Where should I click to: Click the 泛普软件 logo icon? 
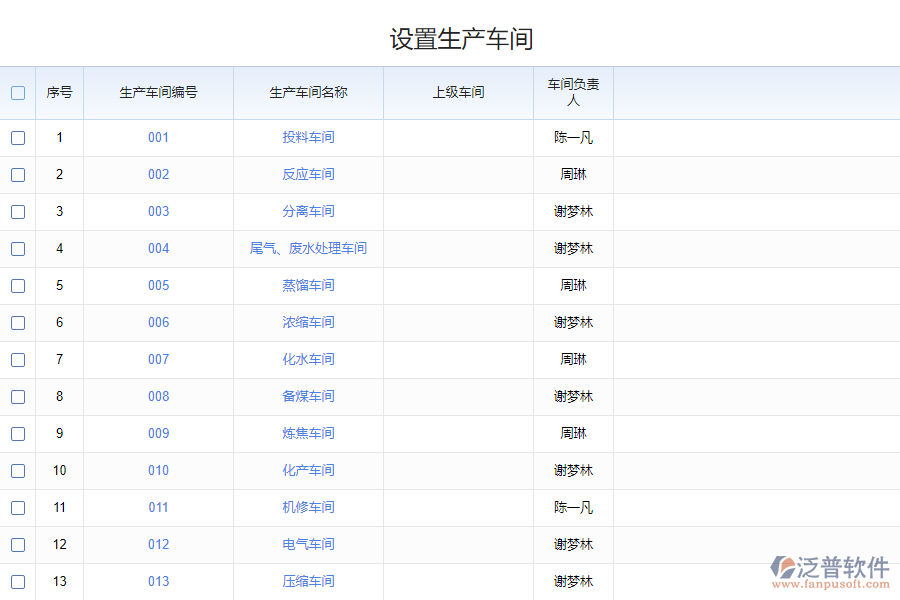click(783, 568)
